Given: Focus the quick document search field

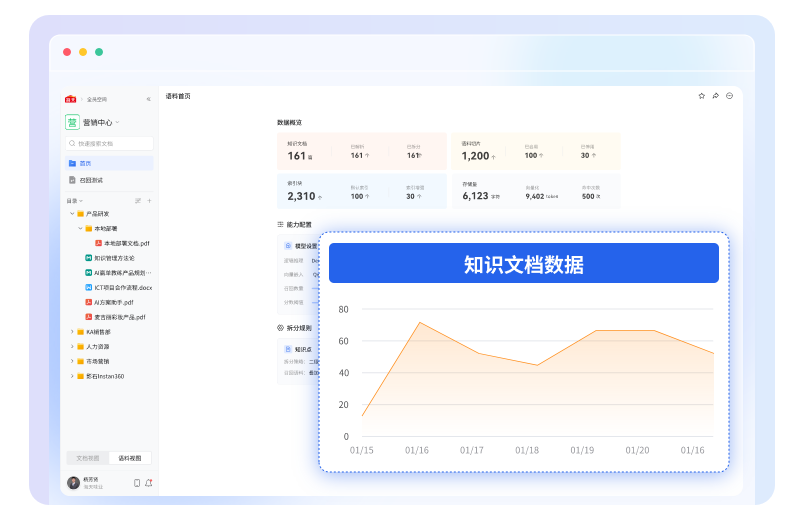Looking at the screenshot, I should coord(109,143).
